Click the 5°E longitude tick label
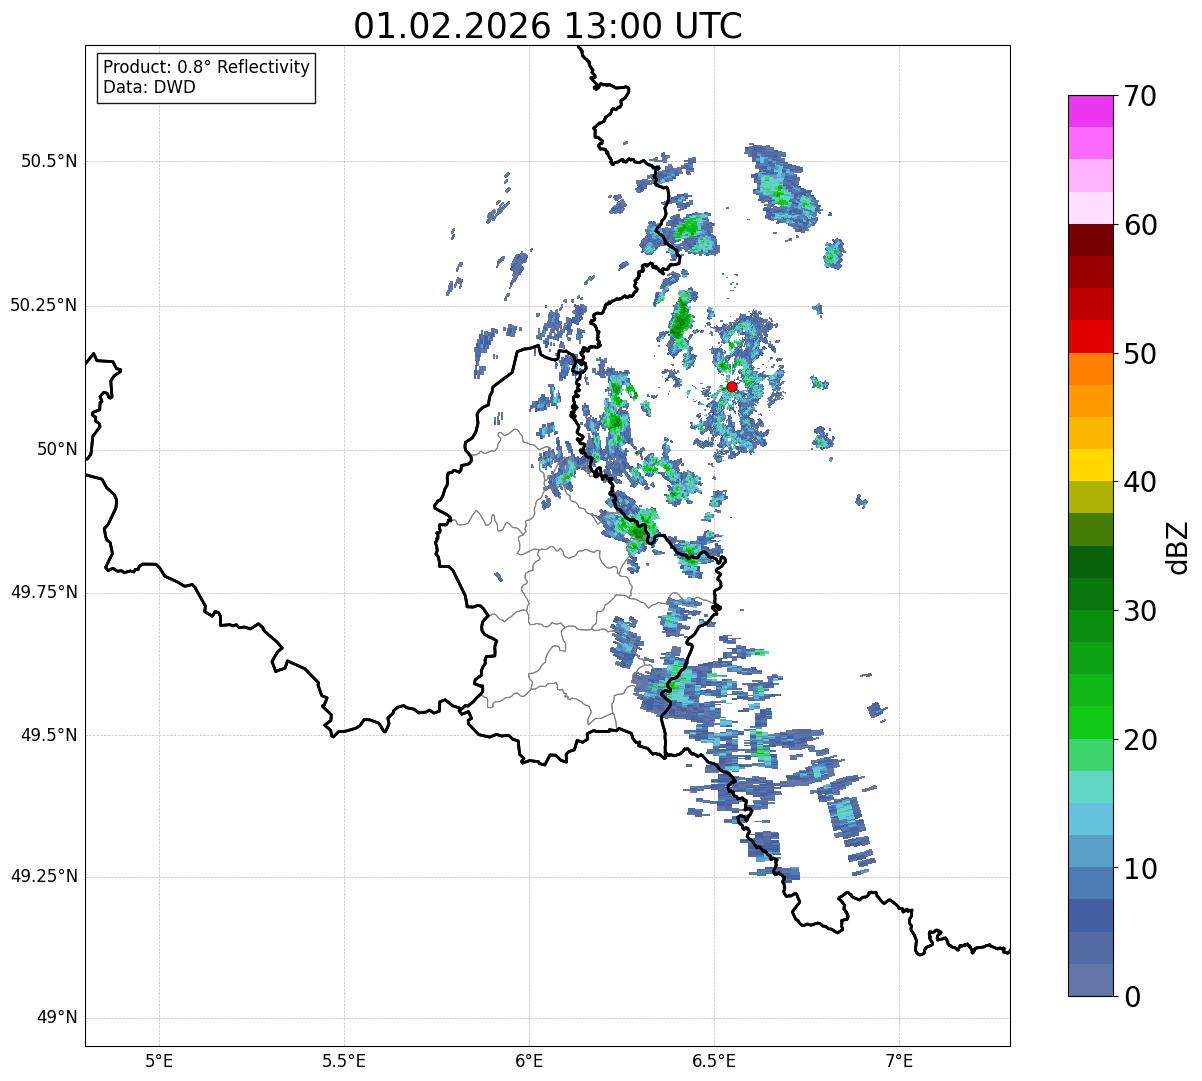 [x=159, y=1060]
